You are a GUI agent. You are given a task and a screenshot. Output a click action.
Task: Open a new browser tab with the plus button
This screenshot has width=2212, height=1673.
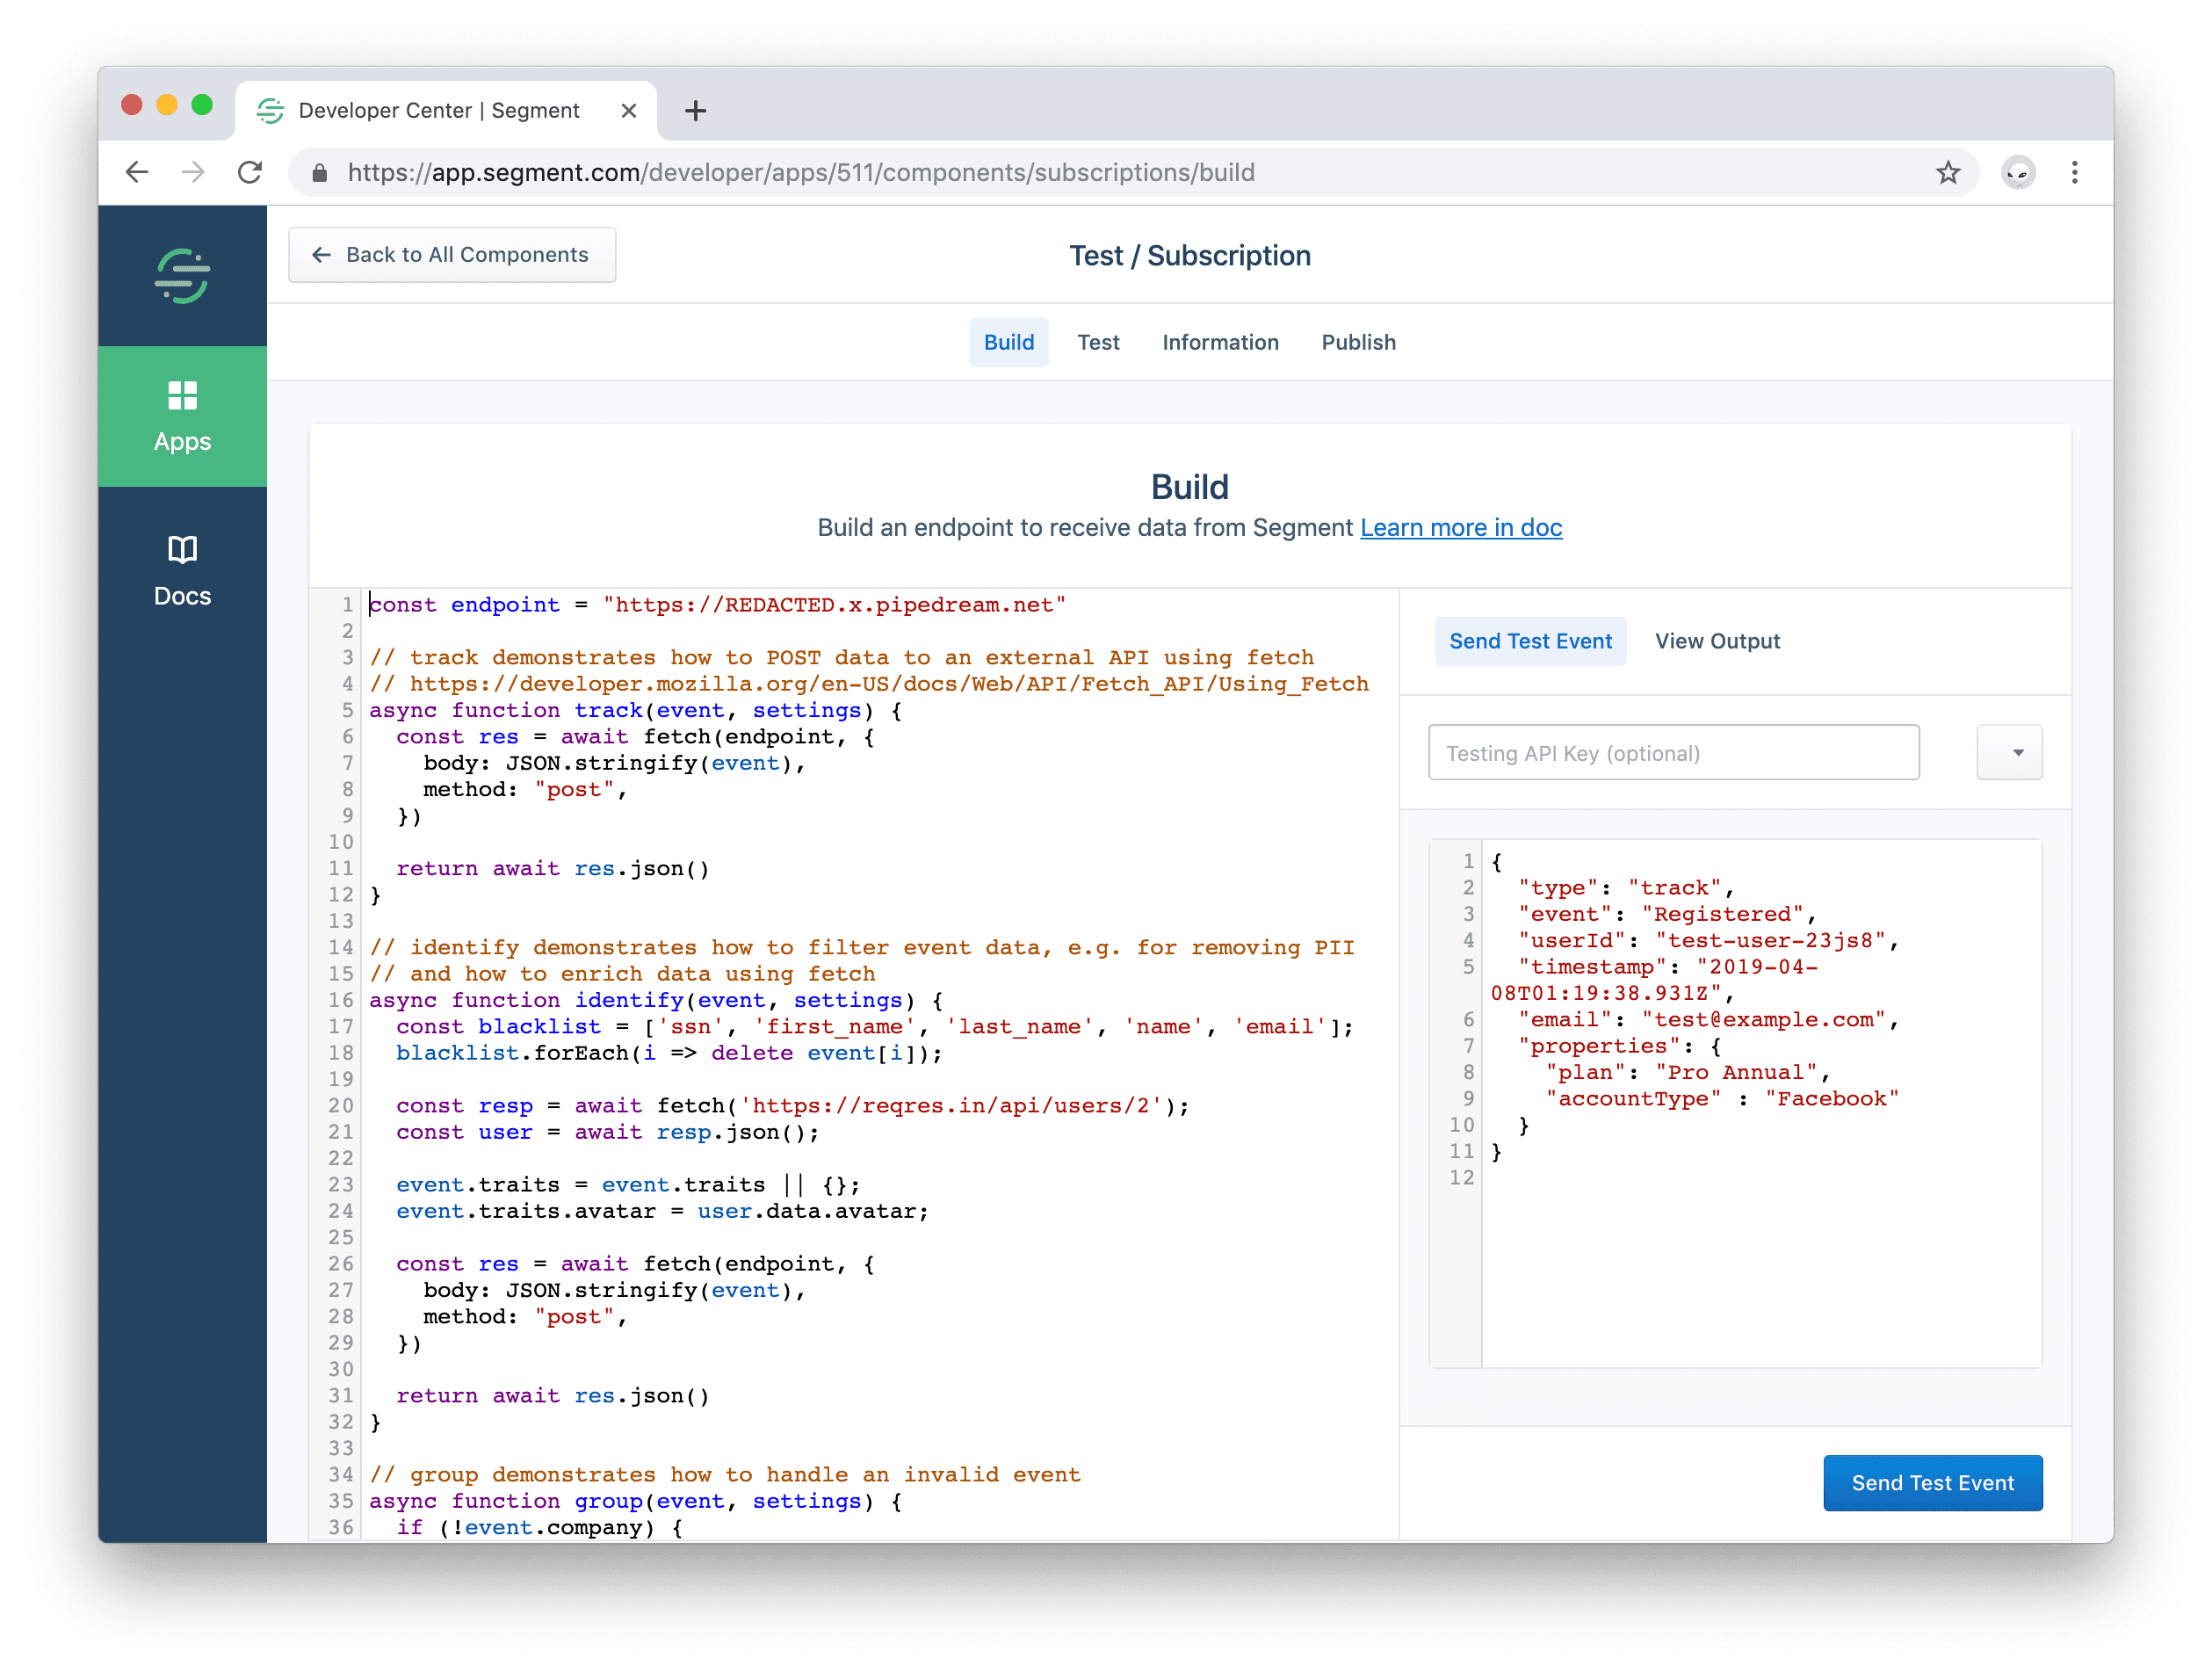pyautogui.click(x=696, y=110)
